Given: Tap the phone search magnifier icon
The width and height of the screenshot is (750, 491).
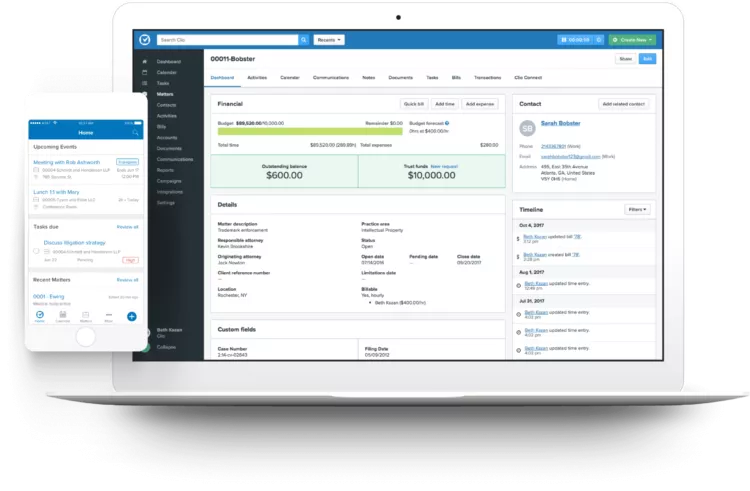Looking at the screenshot, I should (135, 132).
